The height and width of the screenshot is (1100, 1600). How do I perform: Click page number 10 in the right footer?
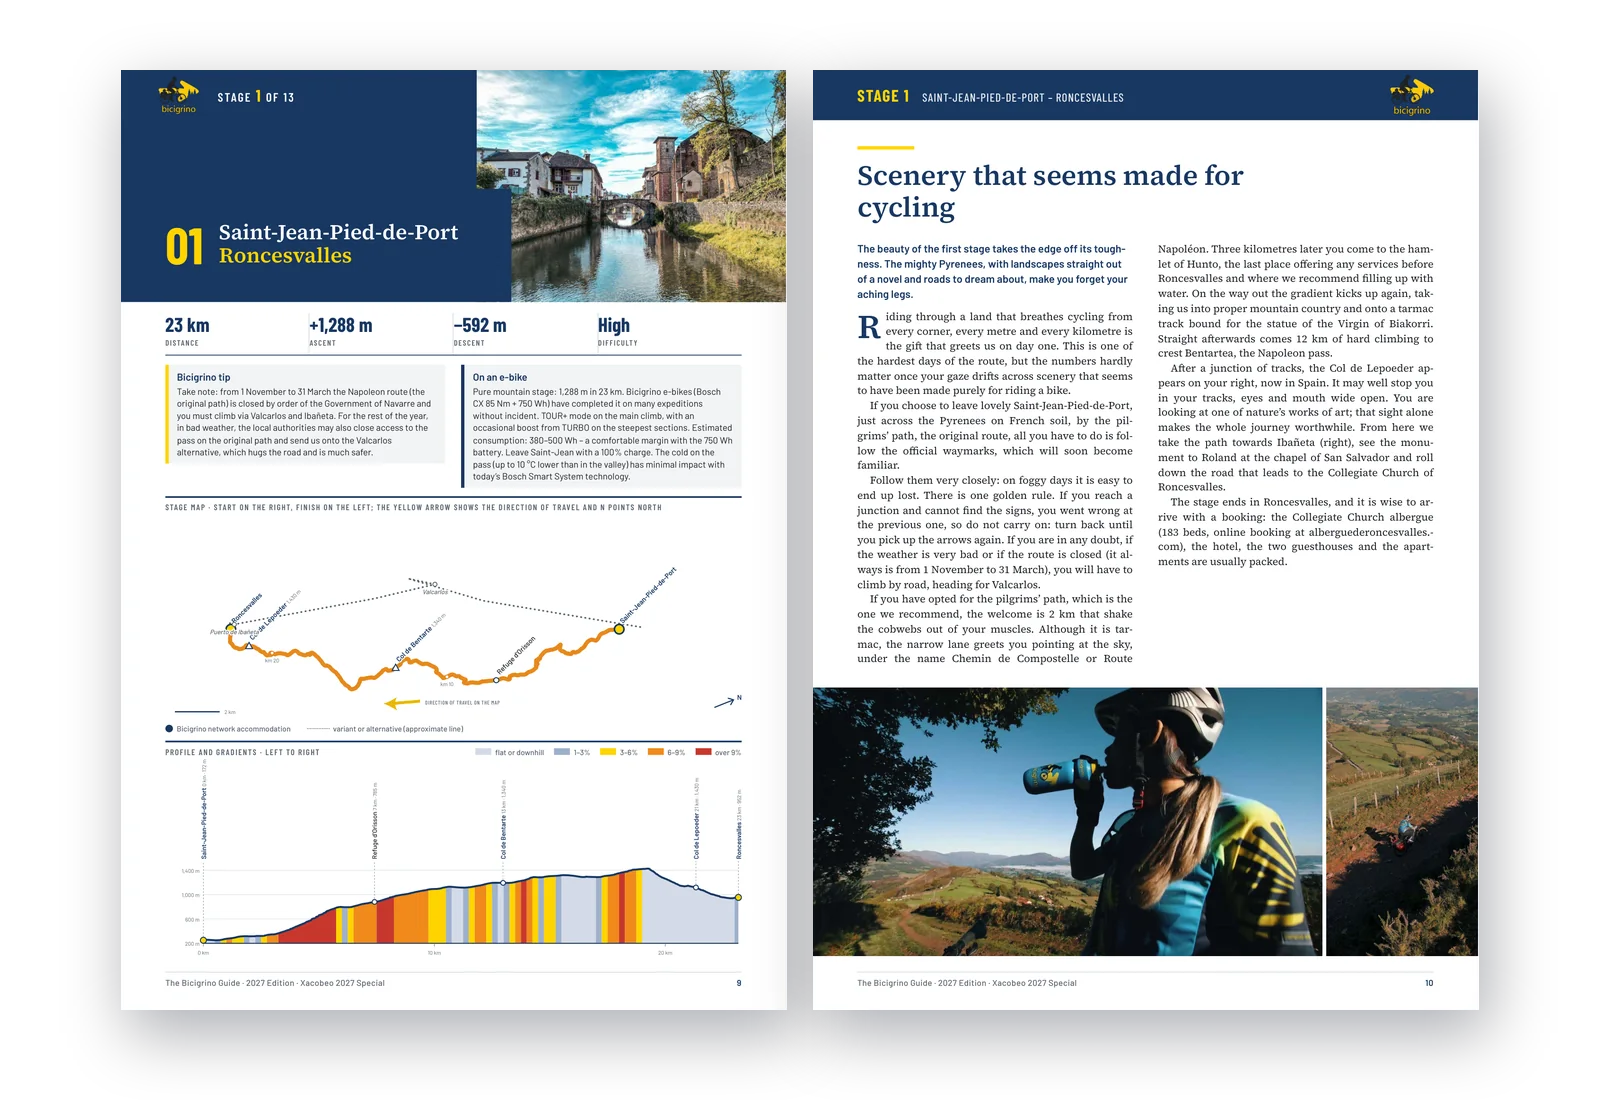[x=1429, y=983]
